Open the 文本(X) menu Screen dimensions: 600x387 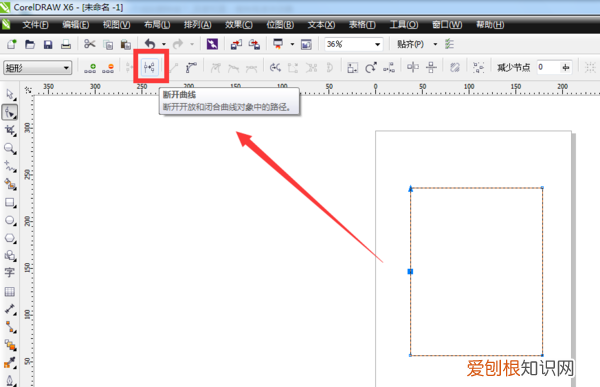tap(321, 25)
